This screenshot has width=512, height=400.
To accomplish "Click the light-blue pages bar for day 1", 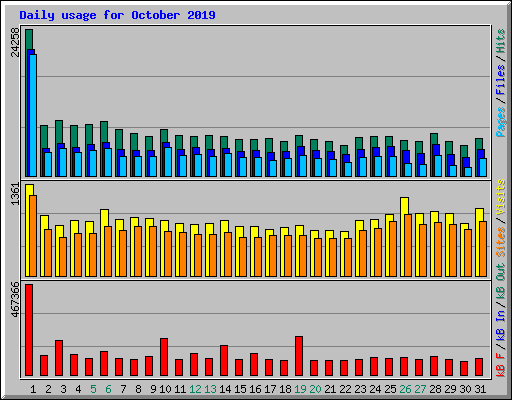I will coord(33,115).
